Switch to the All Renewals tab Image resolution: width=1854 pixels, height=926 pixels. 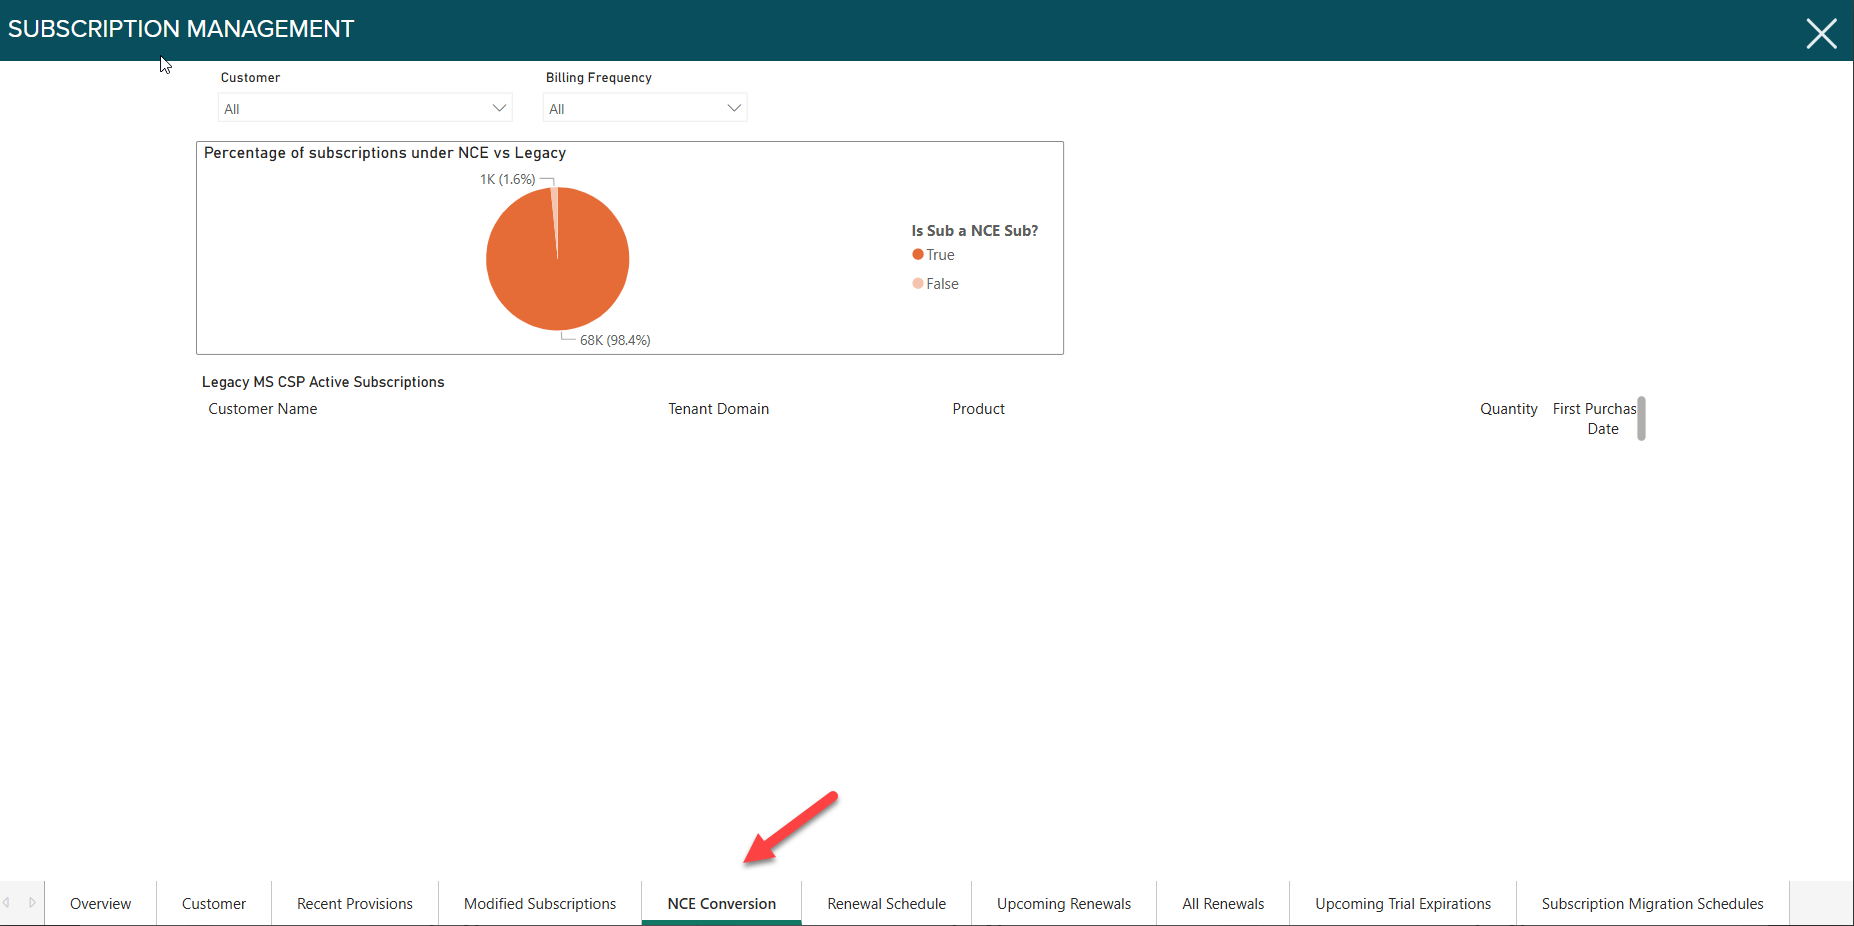pos(1222,903)
